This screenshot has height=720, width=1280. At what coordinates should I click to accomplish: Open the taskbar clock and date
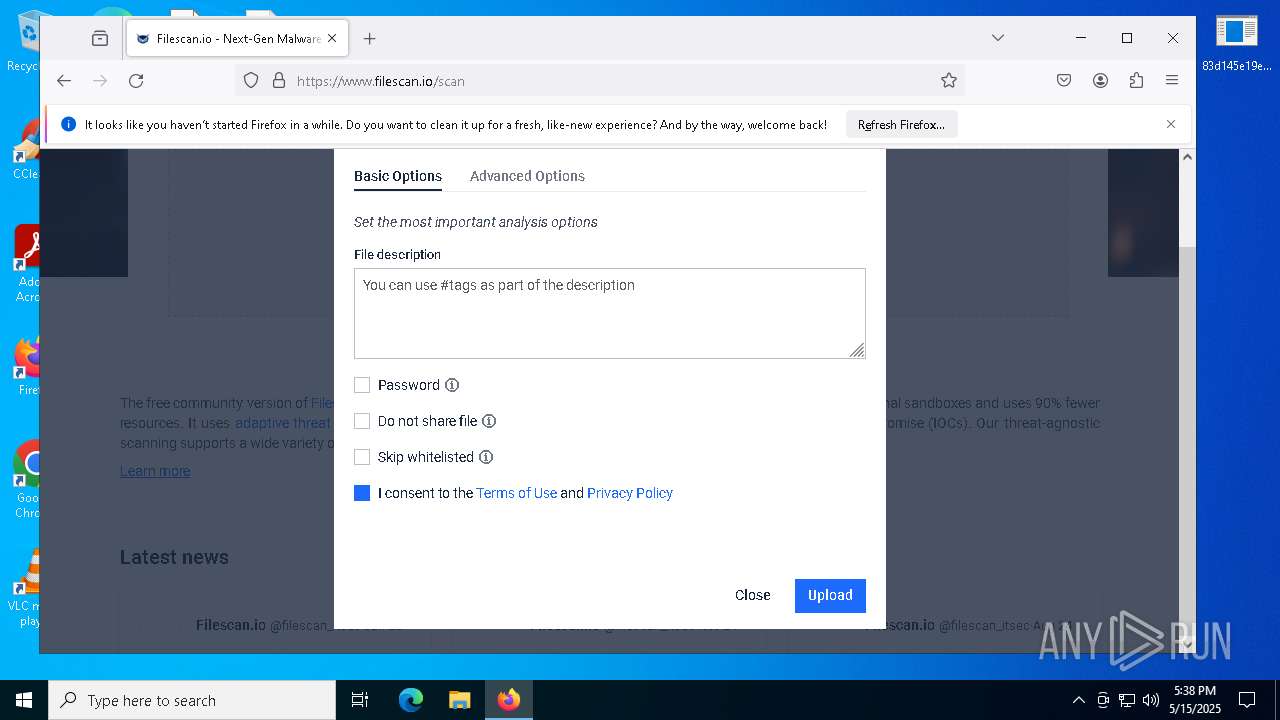pyautogui.click(x=1195, y=700)
